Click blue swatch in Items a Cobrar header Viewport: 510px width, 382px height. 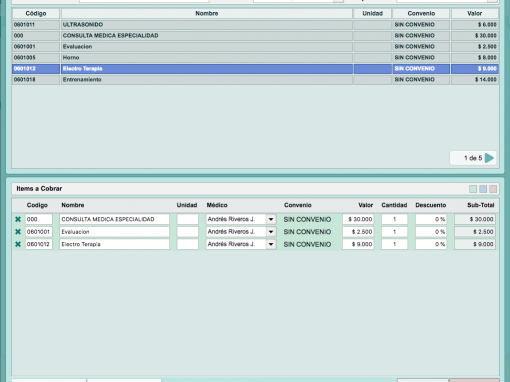click(x=483, y=189)
